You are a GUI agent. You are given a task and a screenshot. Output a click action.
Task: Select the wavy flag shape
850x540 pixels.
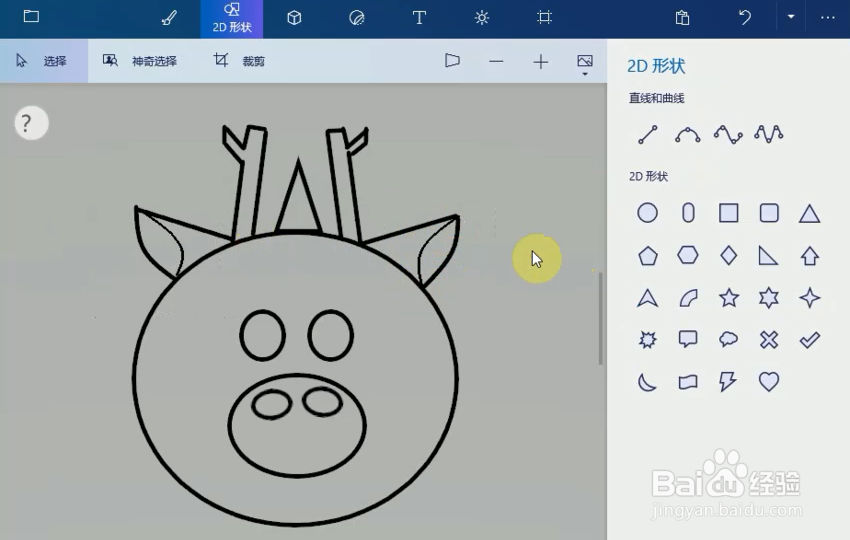pyautogui.click(x=688, y=382)
